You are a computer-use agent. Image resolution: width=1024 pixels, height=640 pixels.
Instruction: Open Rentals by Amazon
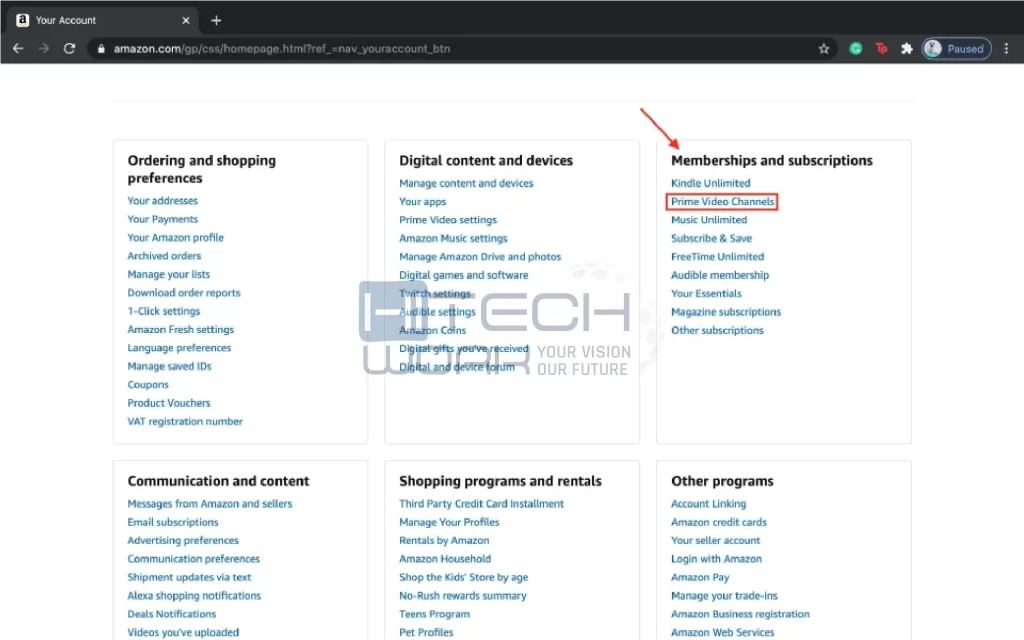[444, 540]
